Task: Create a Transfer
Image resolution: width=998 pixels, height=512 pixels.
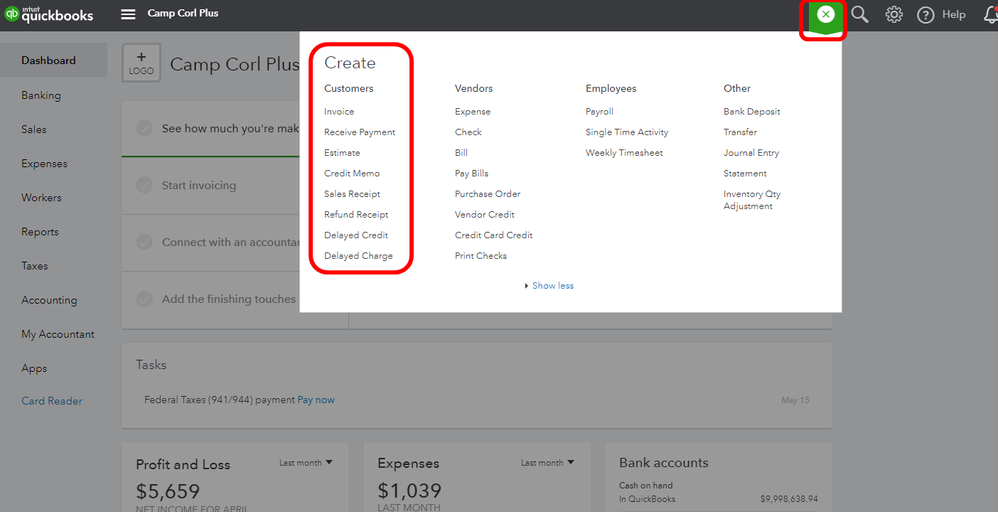Action: click(740, 132)
